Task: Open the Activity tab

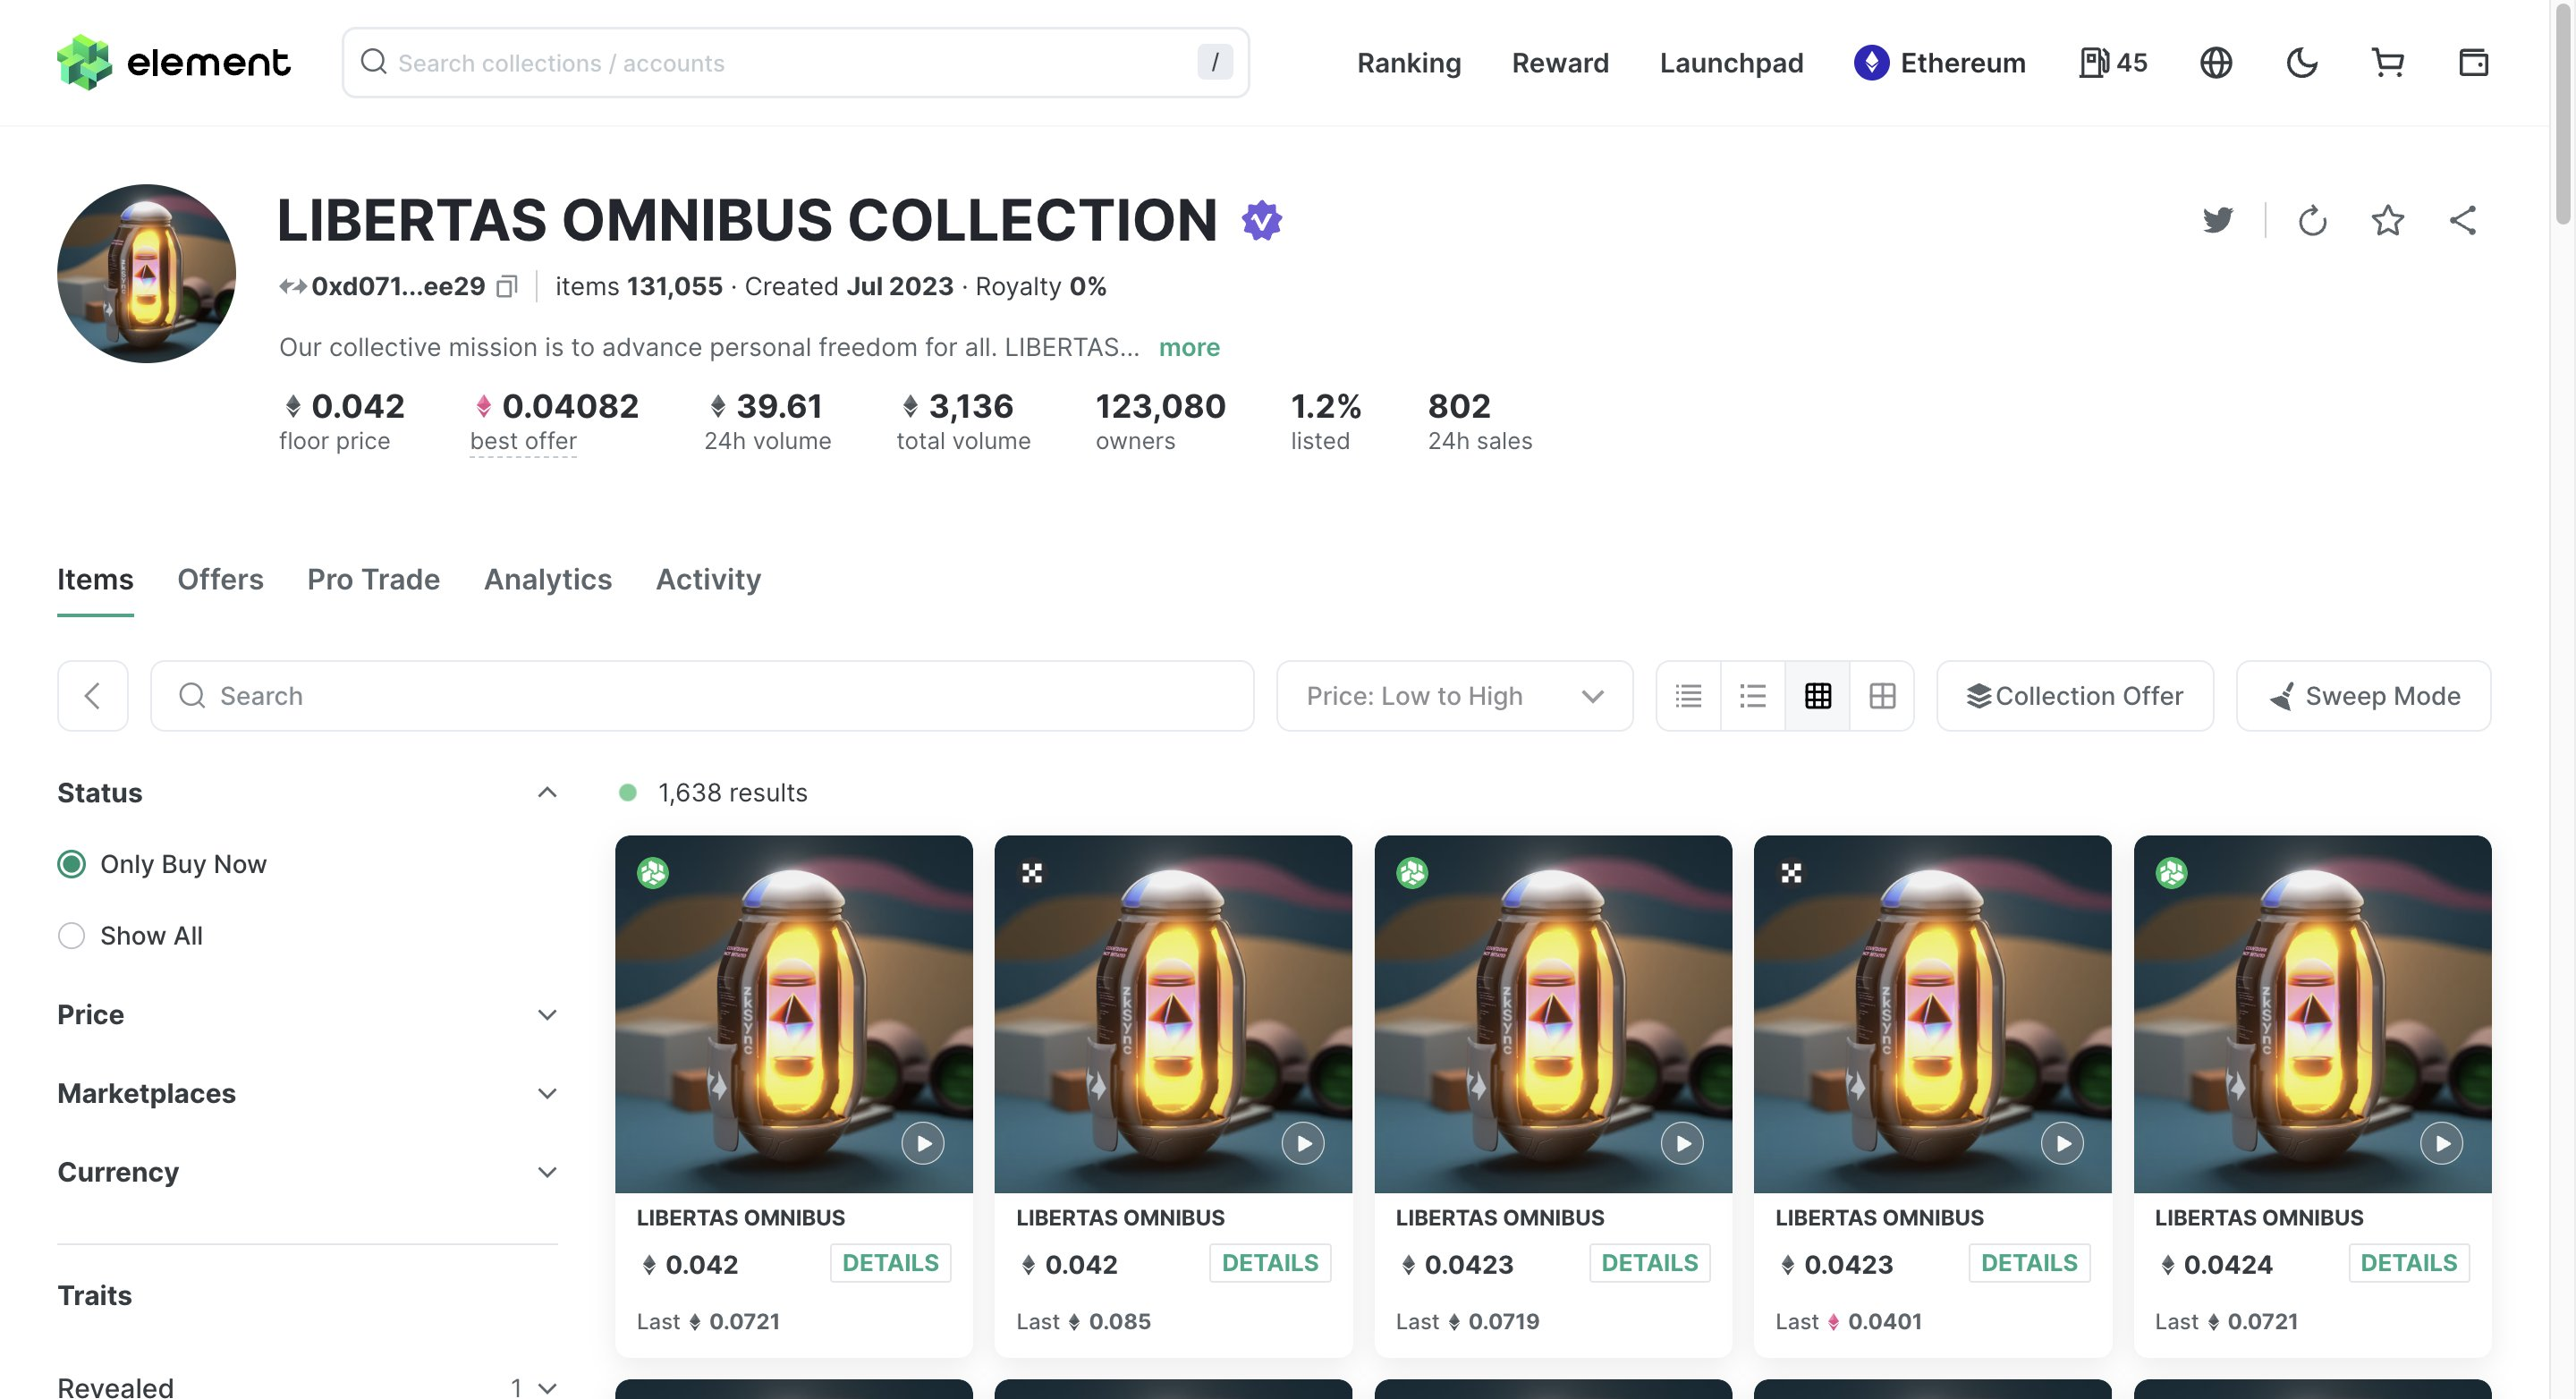Action: (708, 580)
